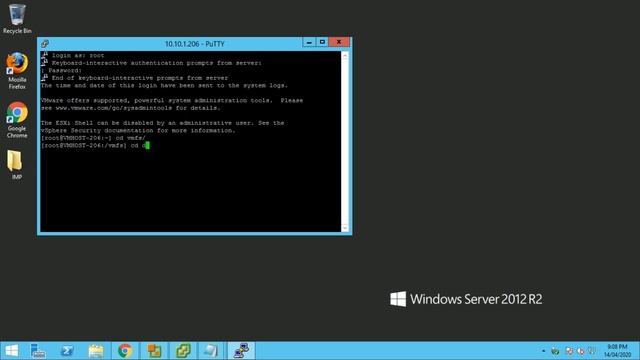Minimize the PuTTY window

tap(309, 42)
